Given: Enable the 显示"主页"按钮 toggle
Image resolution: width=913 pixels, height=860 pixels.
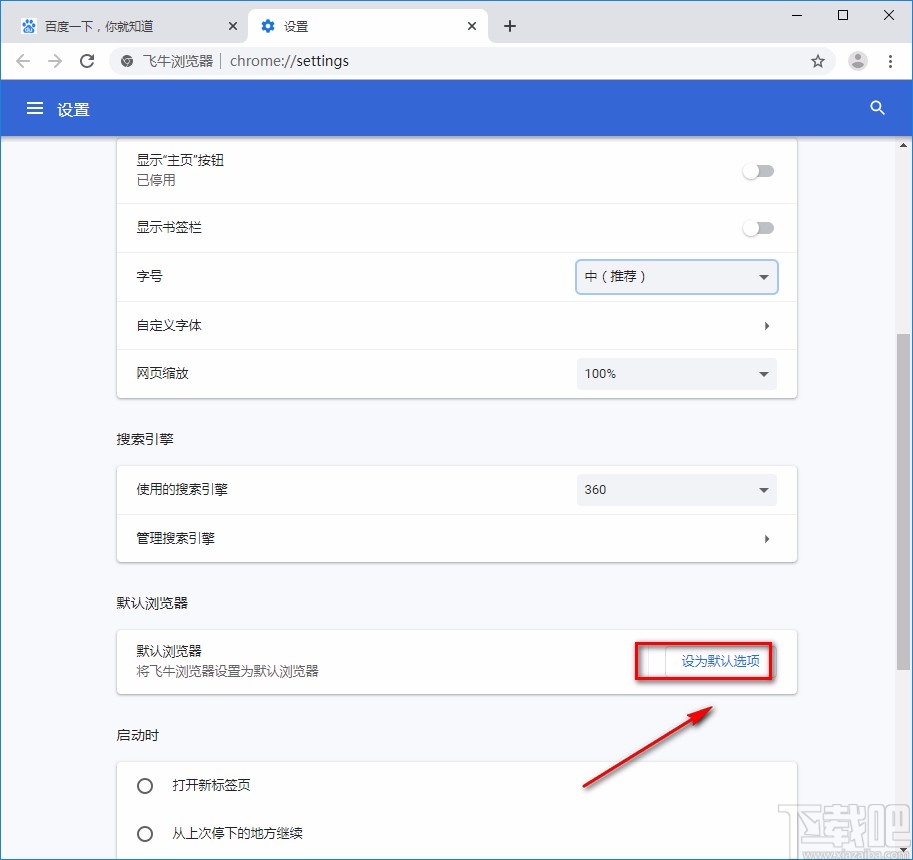Looking at the screenshot, I should click(x=758, y=171).
